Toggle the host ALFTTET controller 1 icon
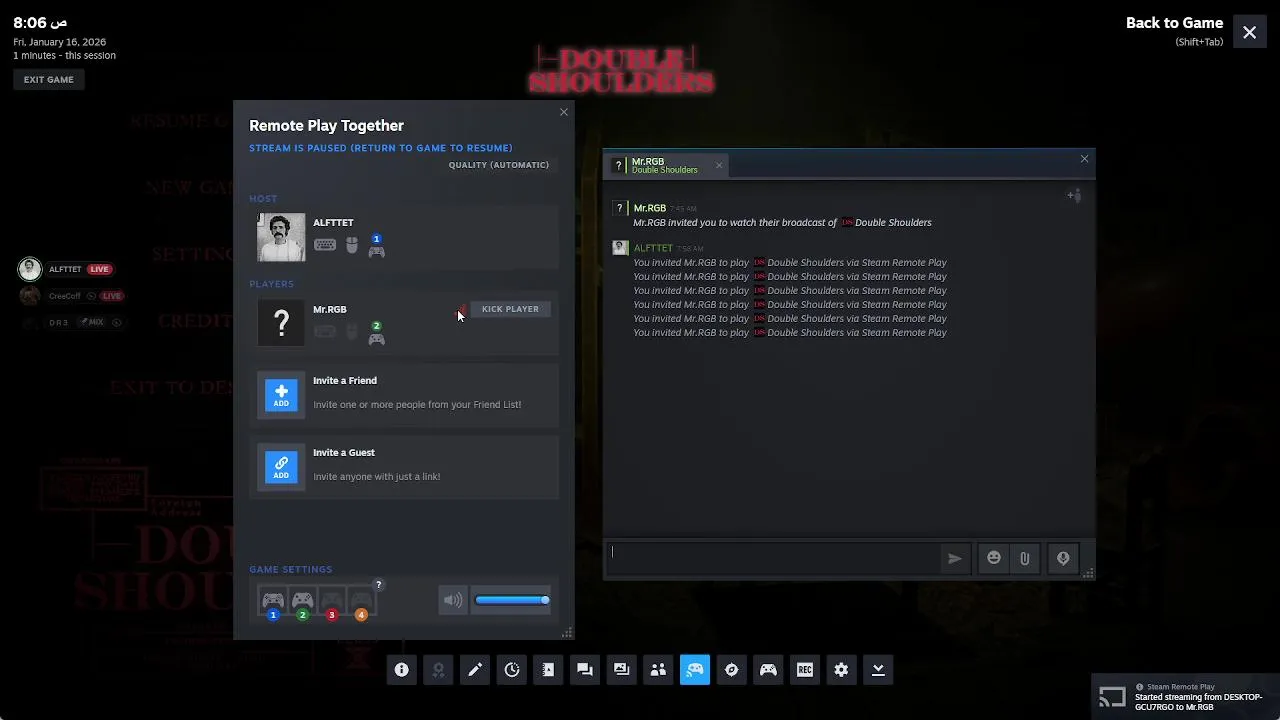This screenshot has height=720, width=1280. tap(376, 247)
